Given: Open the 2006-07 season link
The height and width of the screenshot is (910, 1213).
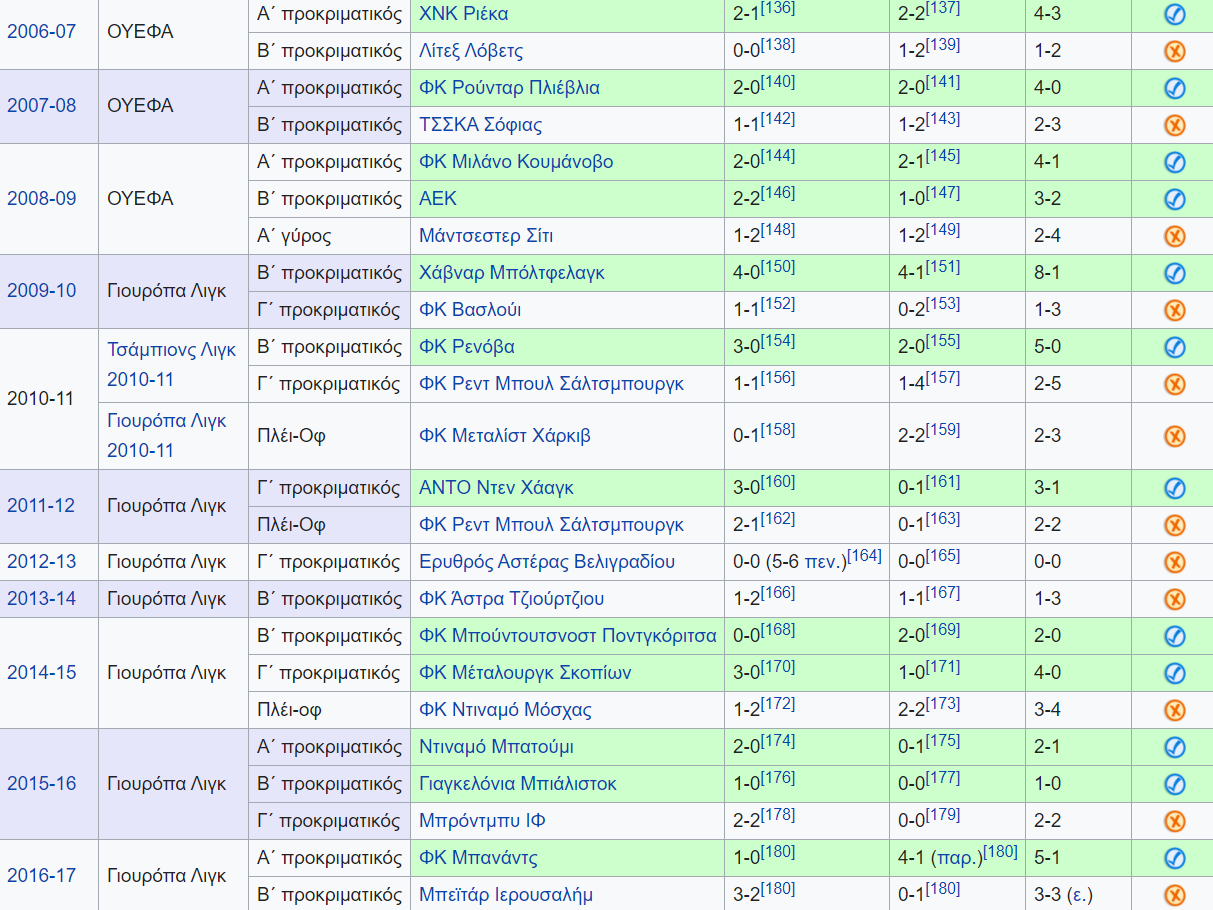Looking at the screenshot, I should [41, 31].
